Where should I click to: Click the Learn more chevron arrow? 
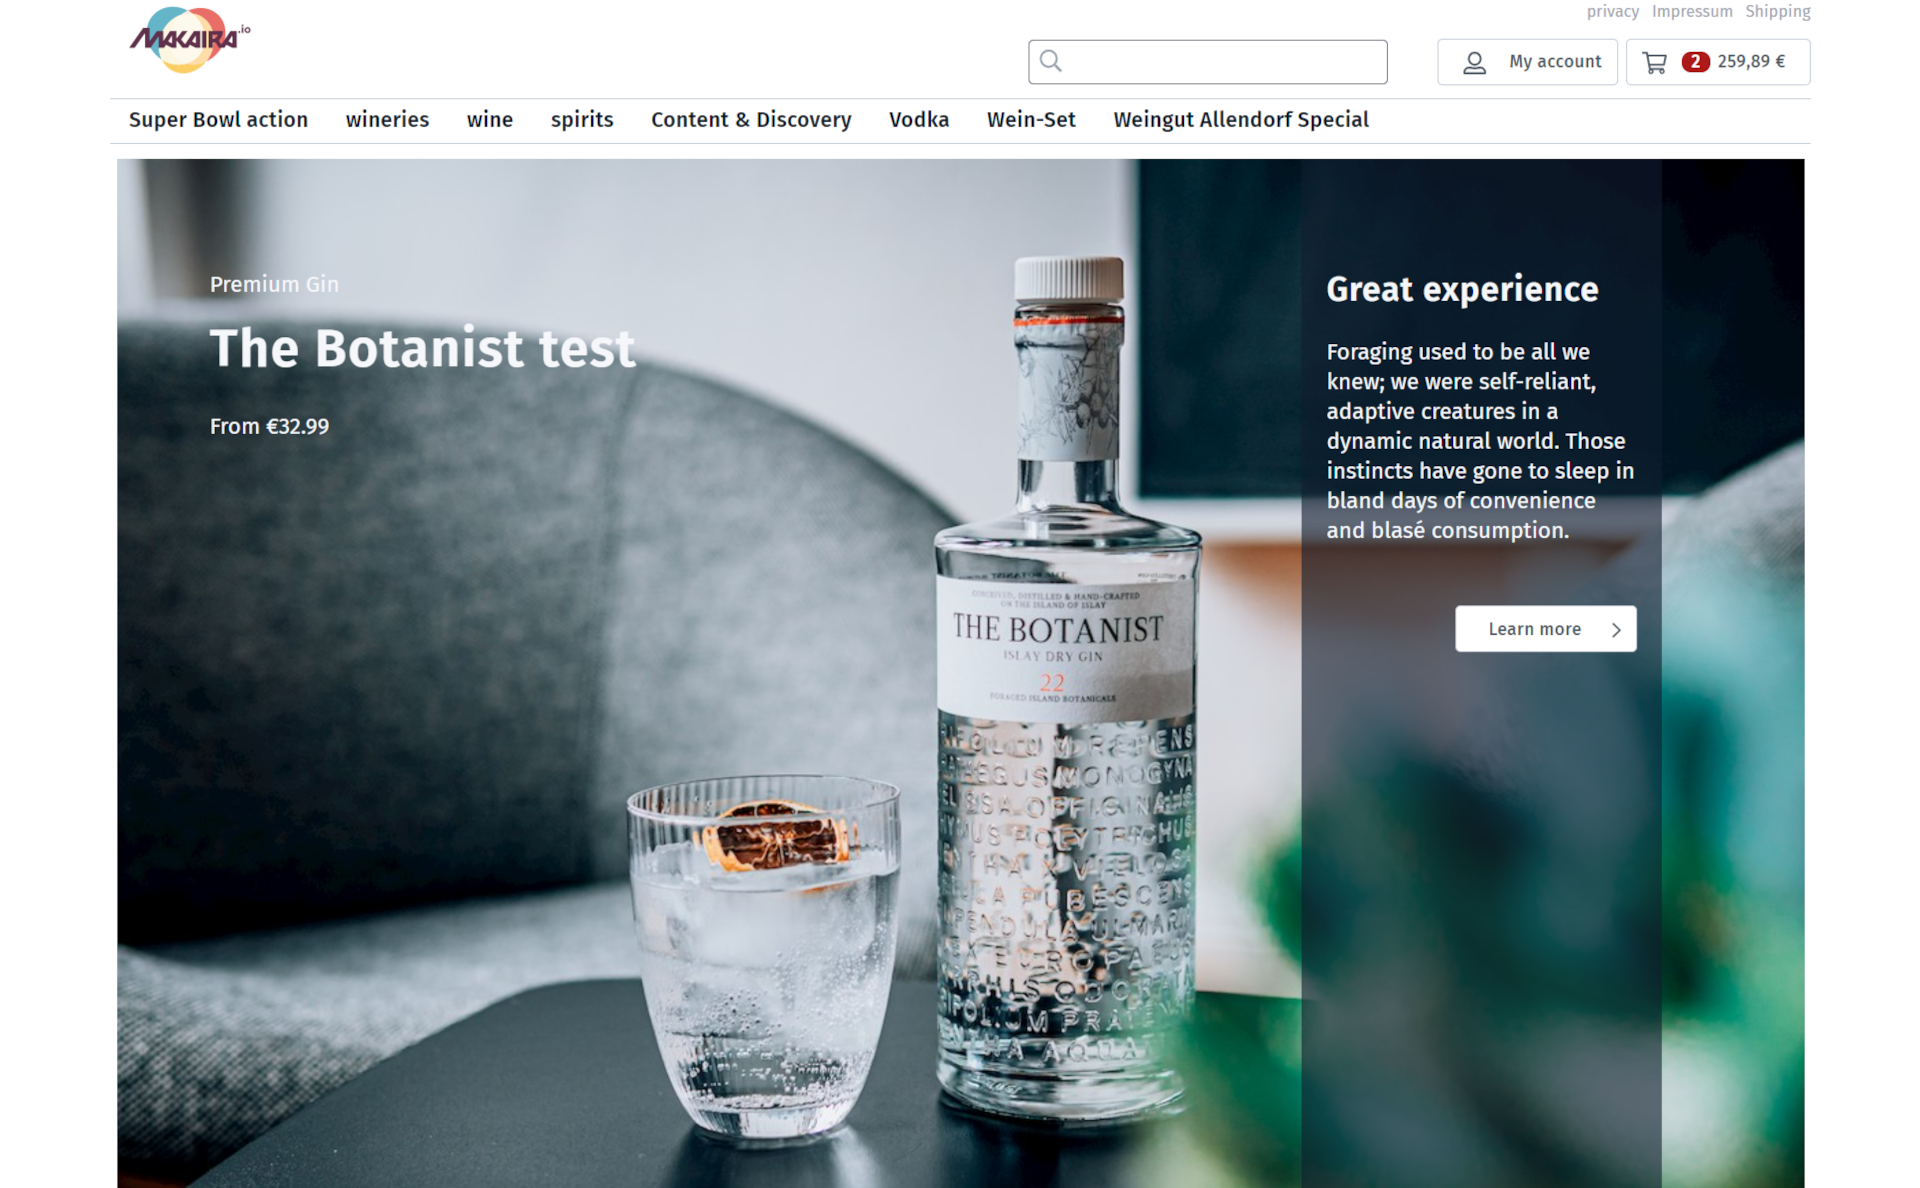(1616, 630)
